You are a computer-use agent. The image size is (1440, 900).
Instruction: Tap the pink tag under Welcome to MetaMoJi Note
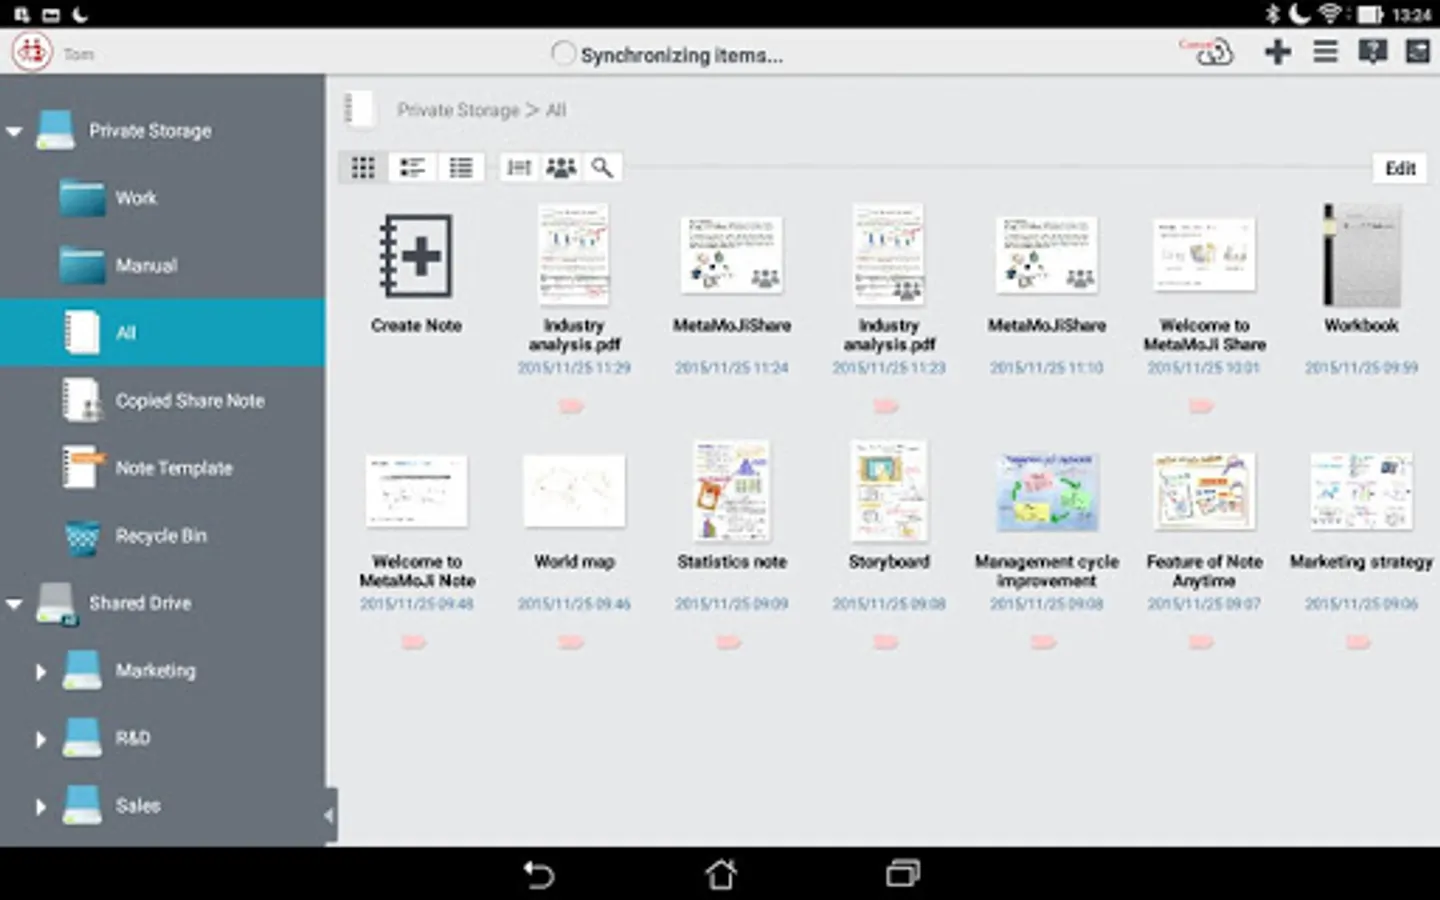point(414,642)
